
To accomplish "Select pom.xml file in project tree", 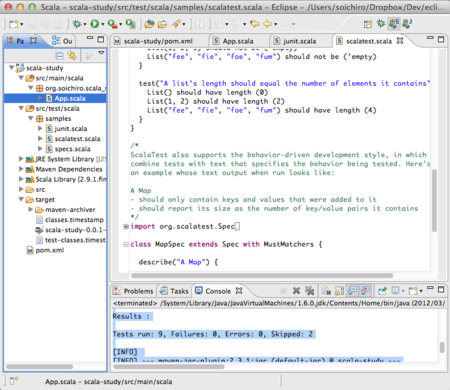I will 45,250.
